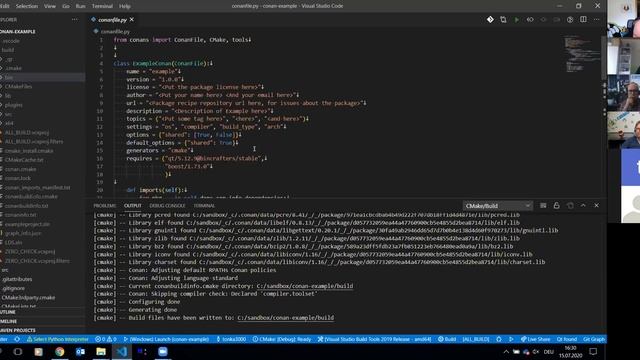Open File Explorer from the taskbar
The width and height of the screenshot is (640, 360).
pos(101,351)
